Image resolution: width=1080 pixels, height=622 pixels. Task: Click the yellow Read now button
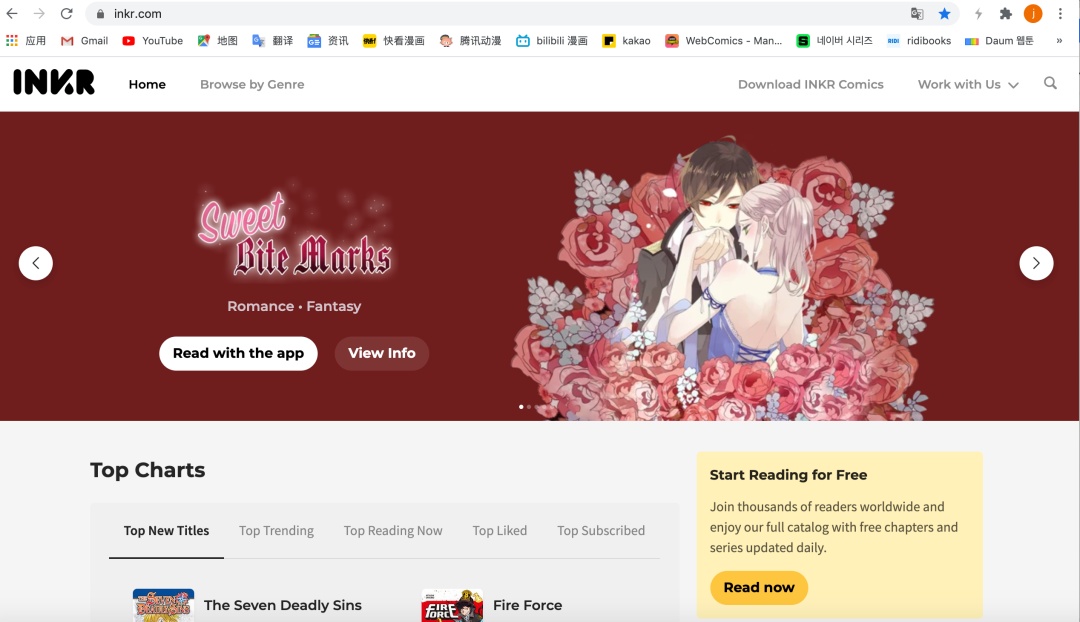758,588
